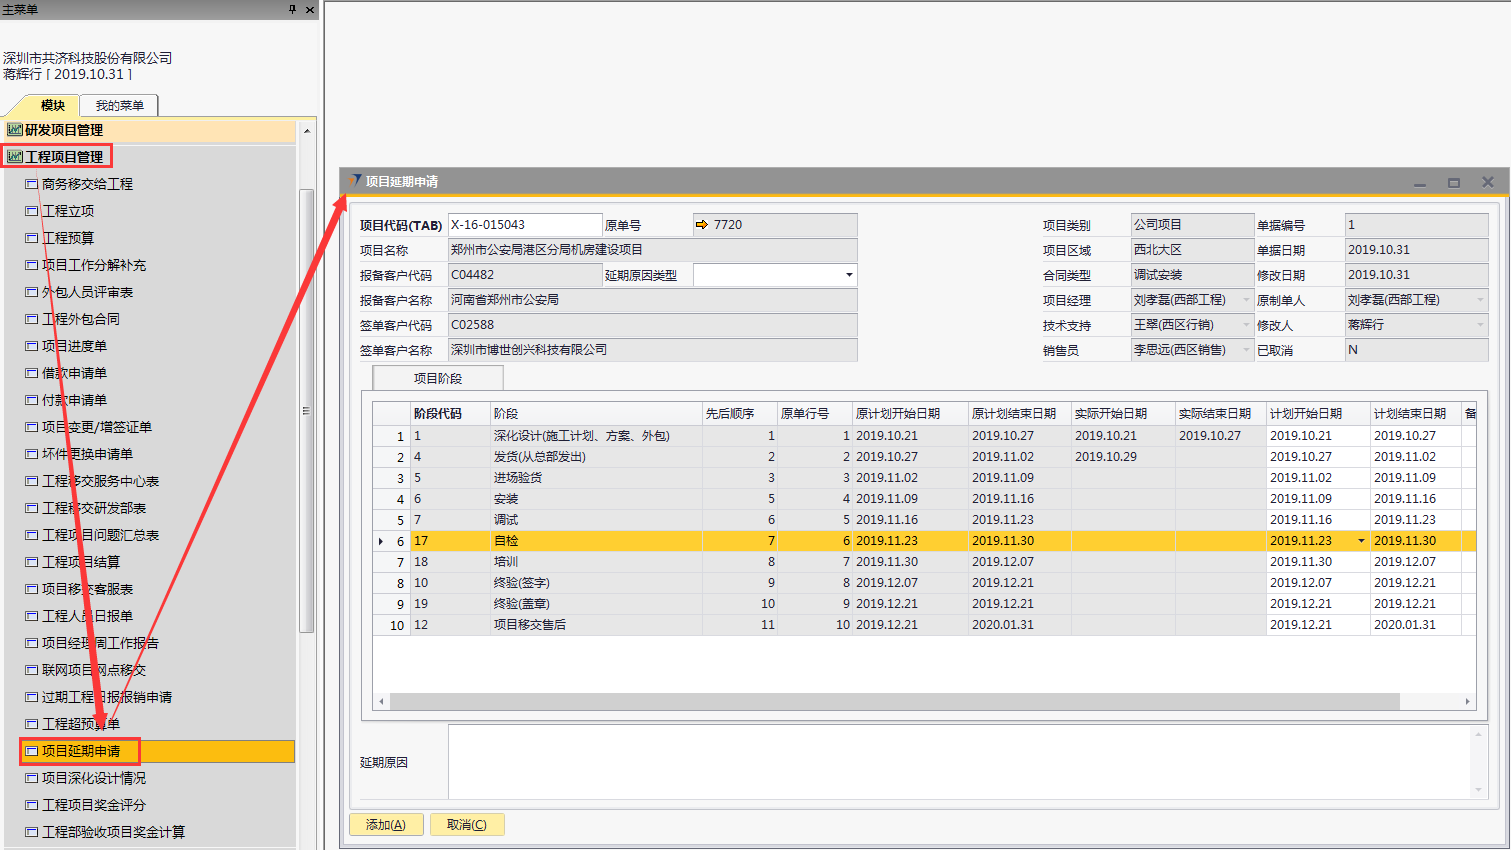Click in the 延期原因 text area
Viewport: 1511px width, 850px height.
[x=960, y=762]
